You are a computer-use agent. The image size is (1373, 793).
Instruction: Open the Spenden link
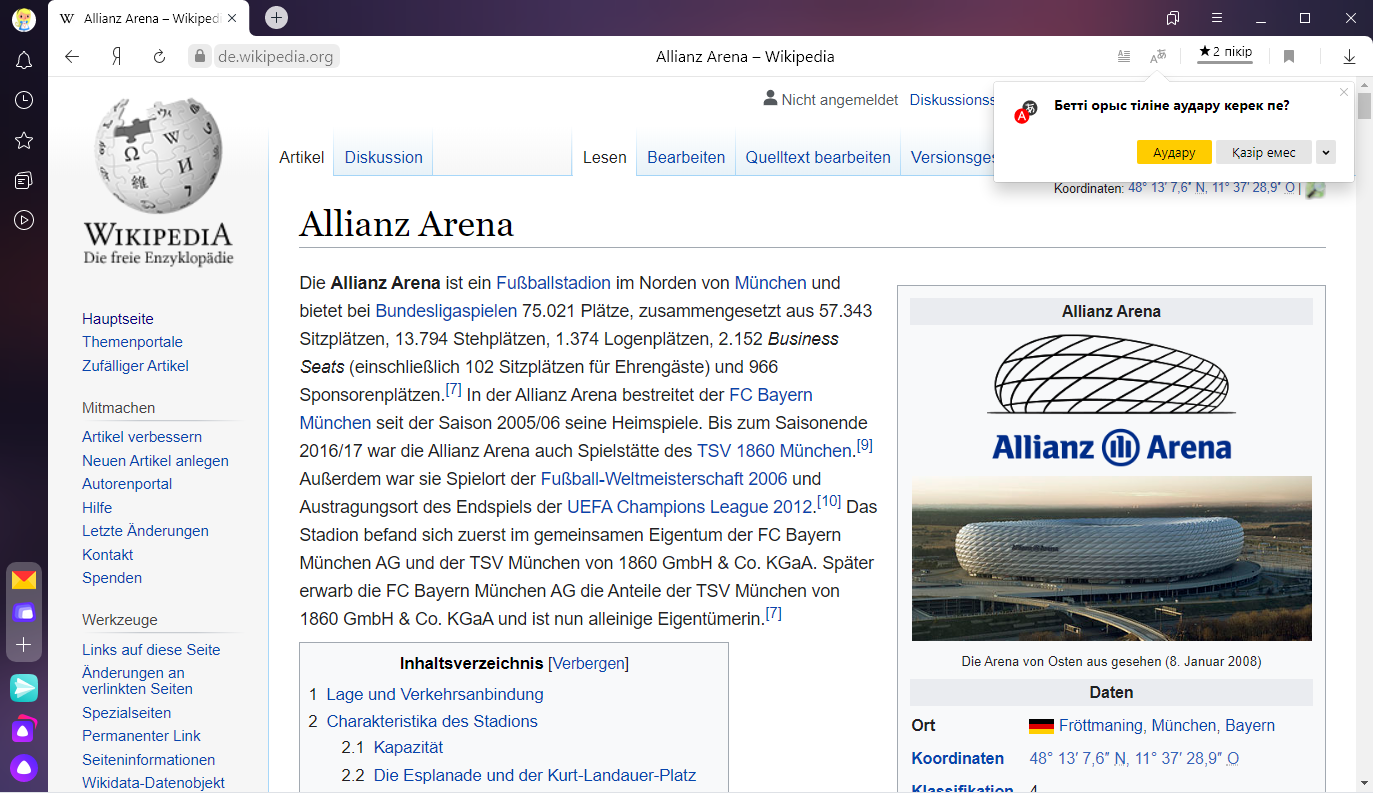coord(112,578)
